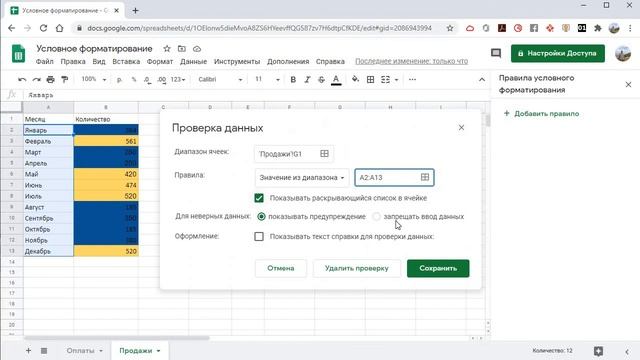Open the Google Sheets home icon
Image resolution: width=640 pixels, height=360 pixels.
pyautogui.click(x=18, y=53)
